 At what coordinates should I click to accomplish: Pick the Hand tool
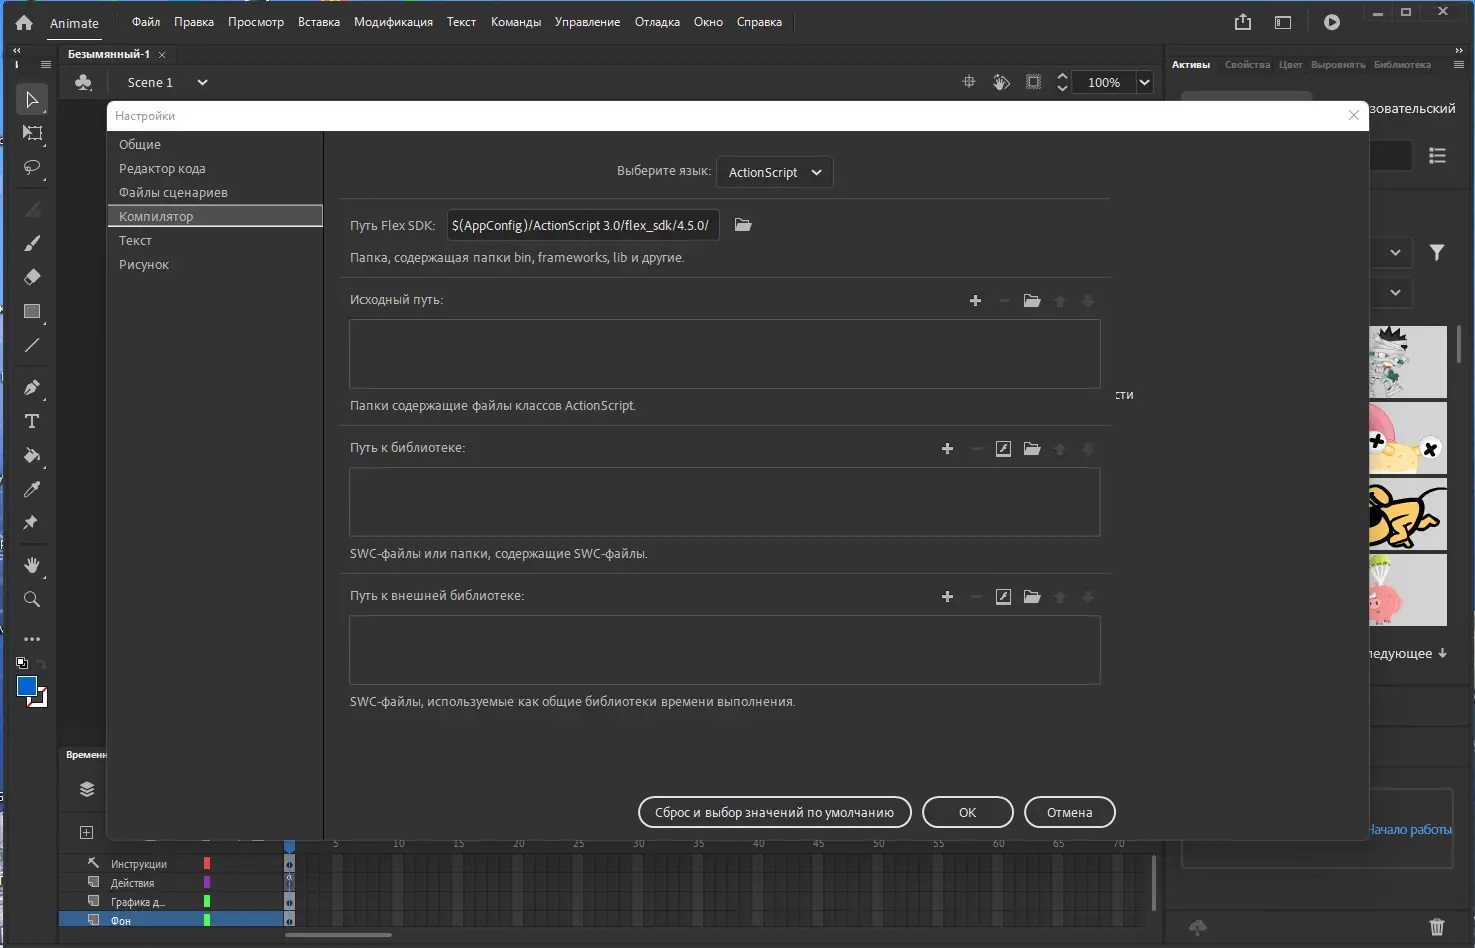pos(32,565)
